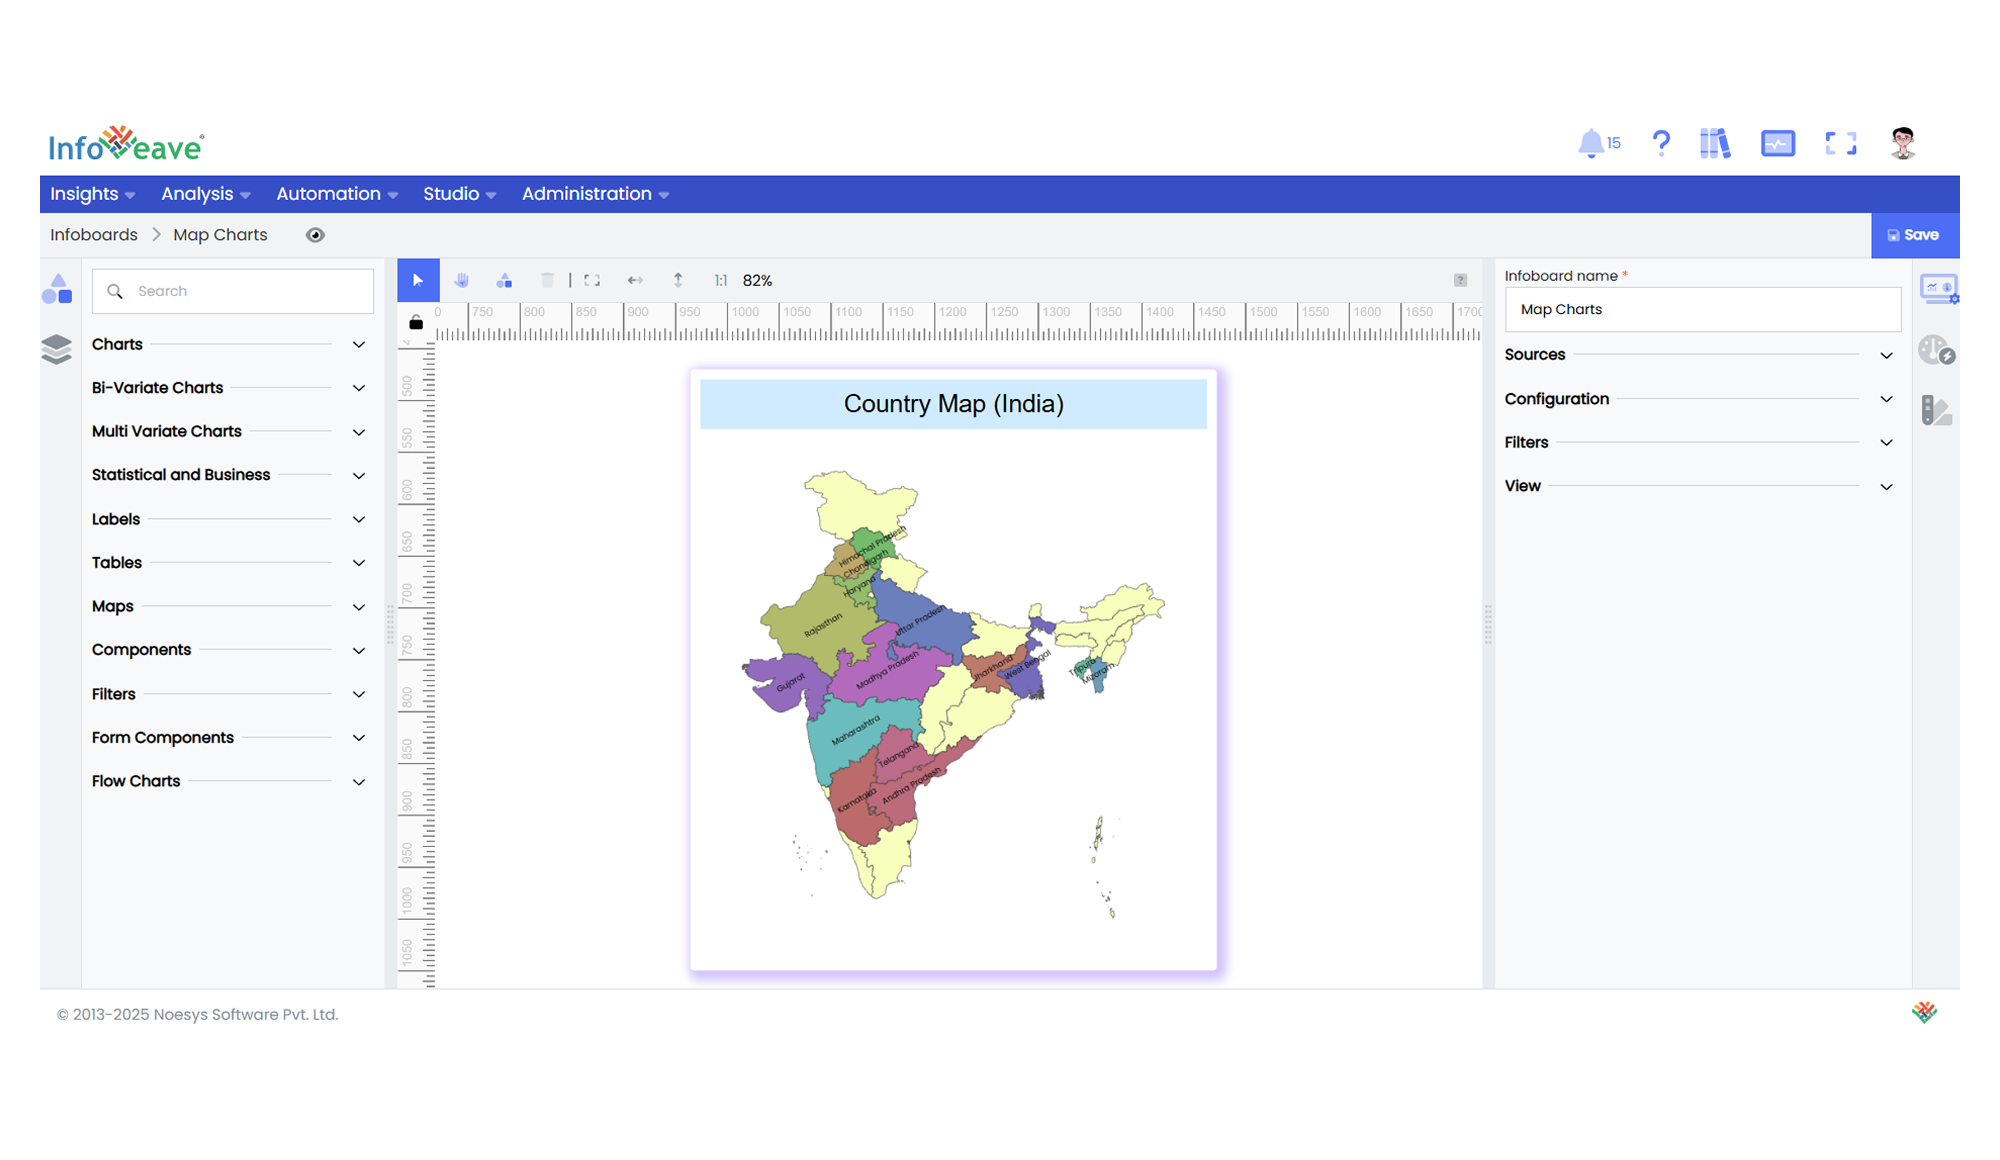Click the fit-to-screen icon in toolbar
This screenshot has width=2000, height=1160.
pyautogui.click(x=592, y=281)
